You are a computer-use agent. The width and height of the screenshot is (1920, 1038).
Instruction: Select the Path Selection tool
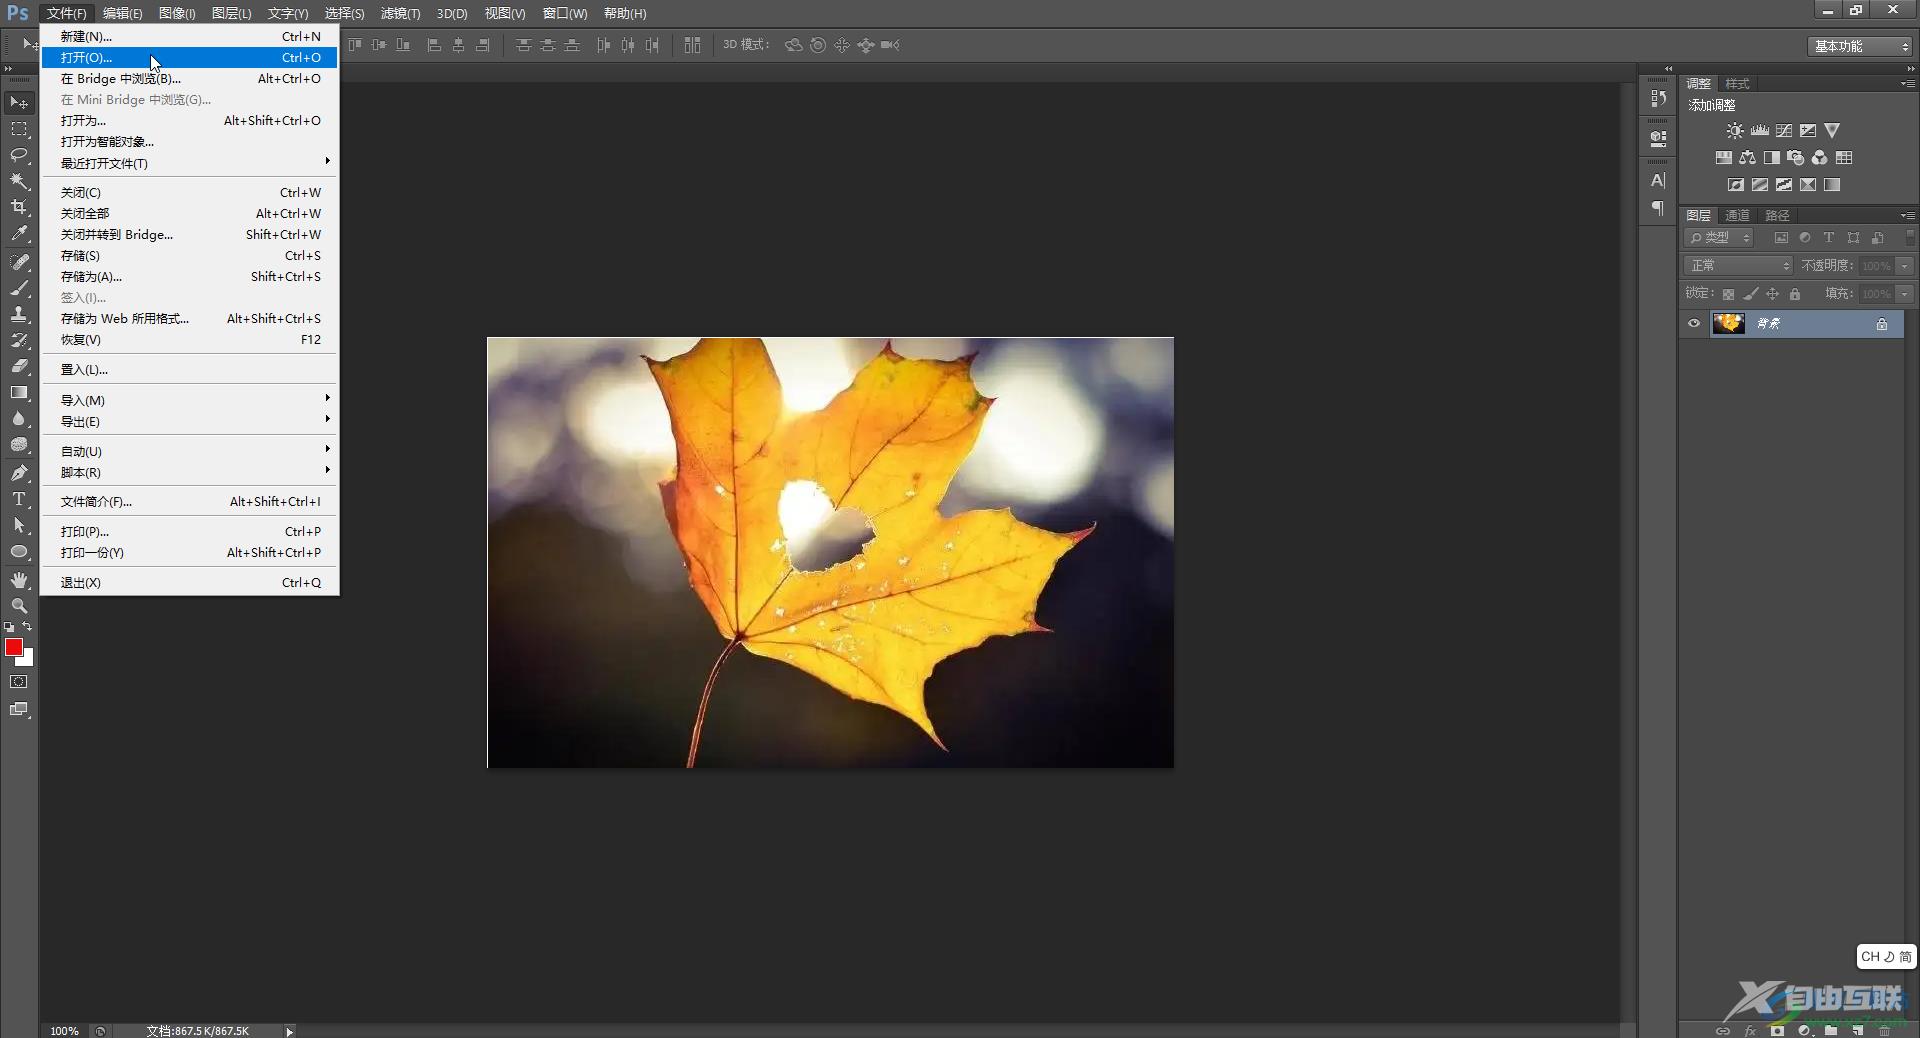pos(19,525)
